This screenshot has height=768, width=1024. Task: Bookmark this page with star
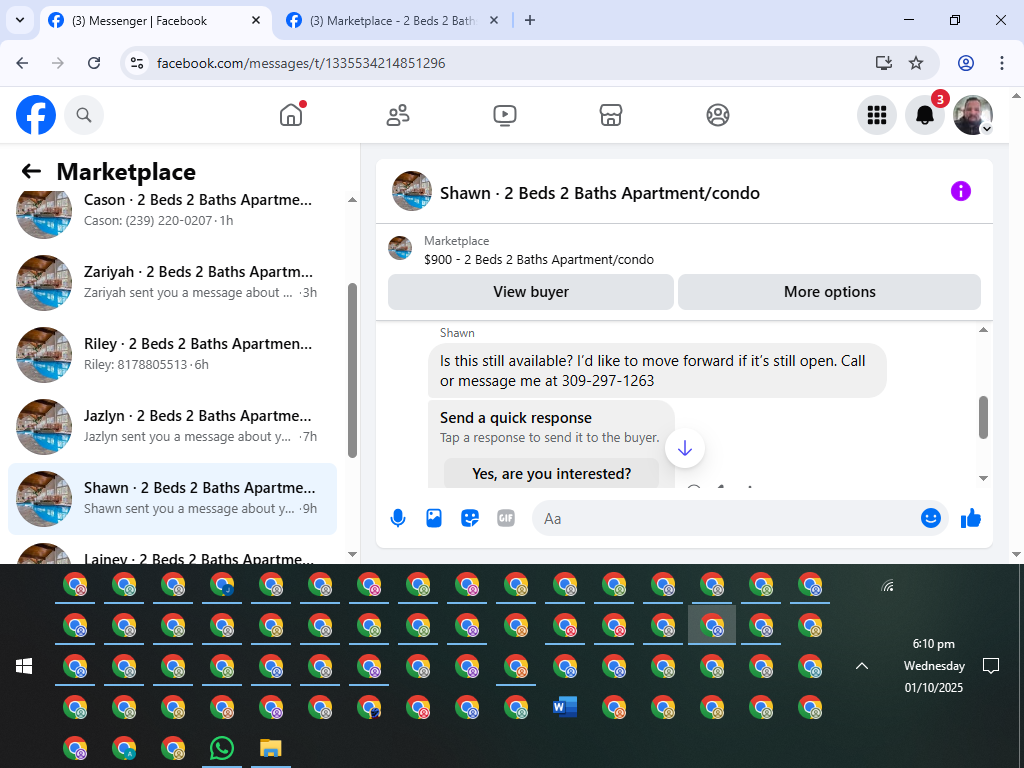[916, 63]
